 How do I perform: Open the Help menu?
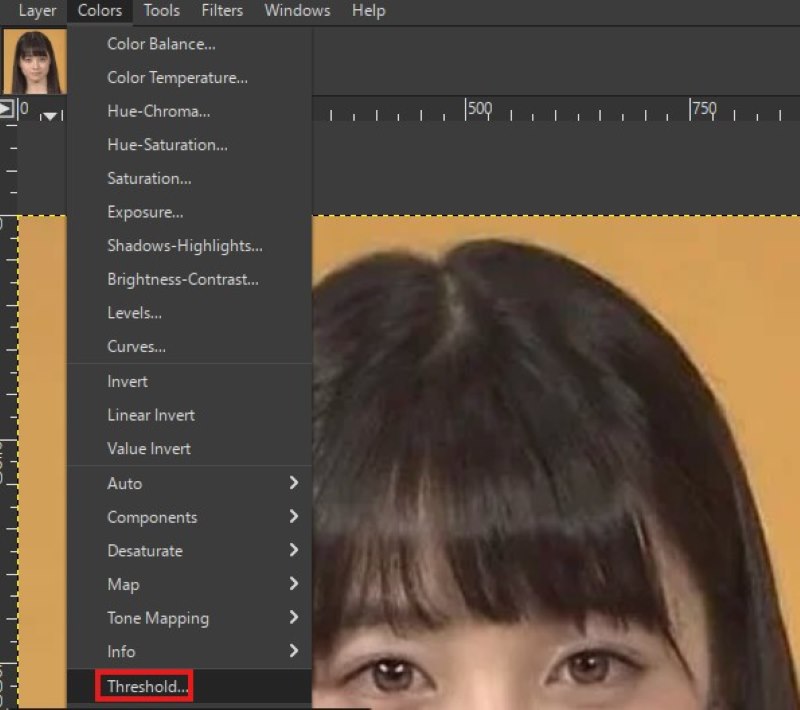(x=368, y=11)
